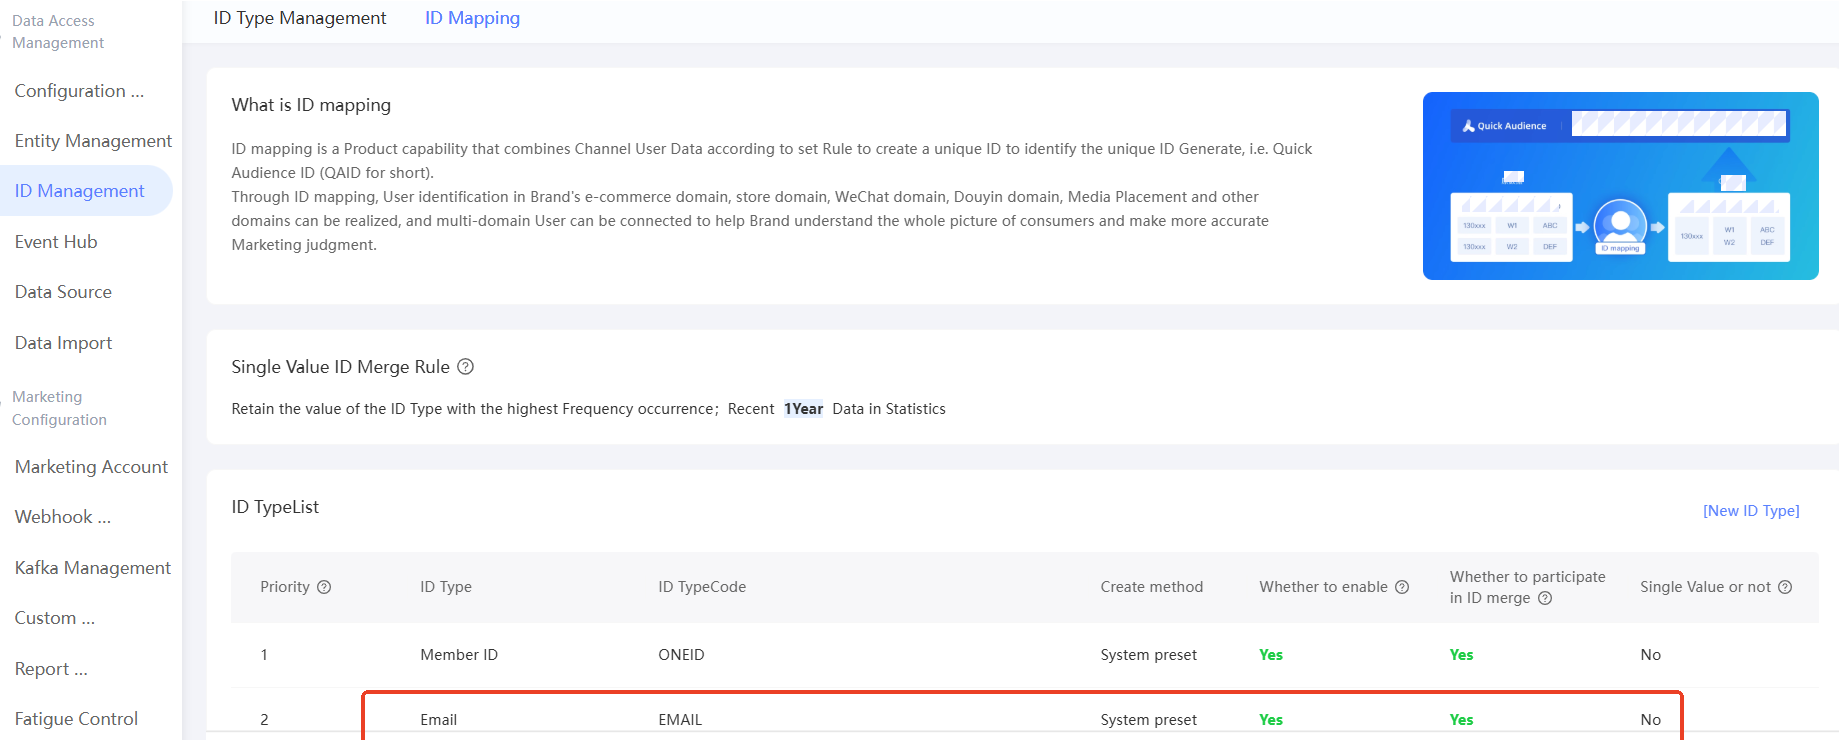Show help for Single Value or not column
1840x740 pixels.
(1785, 587)
